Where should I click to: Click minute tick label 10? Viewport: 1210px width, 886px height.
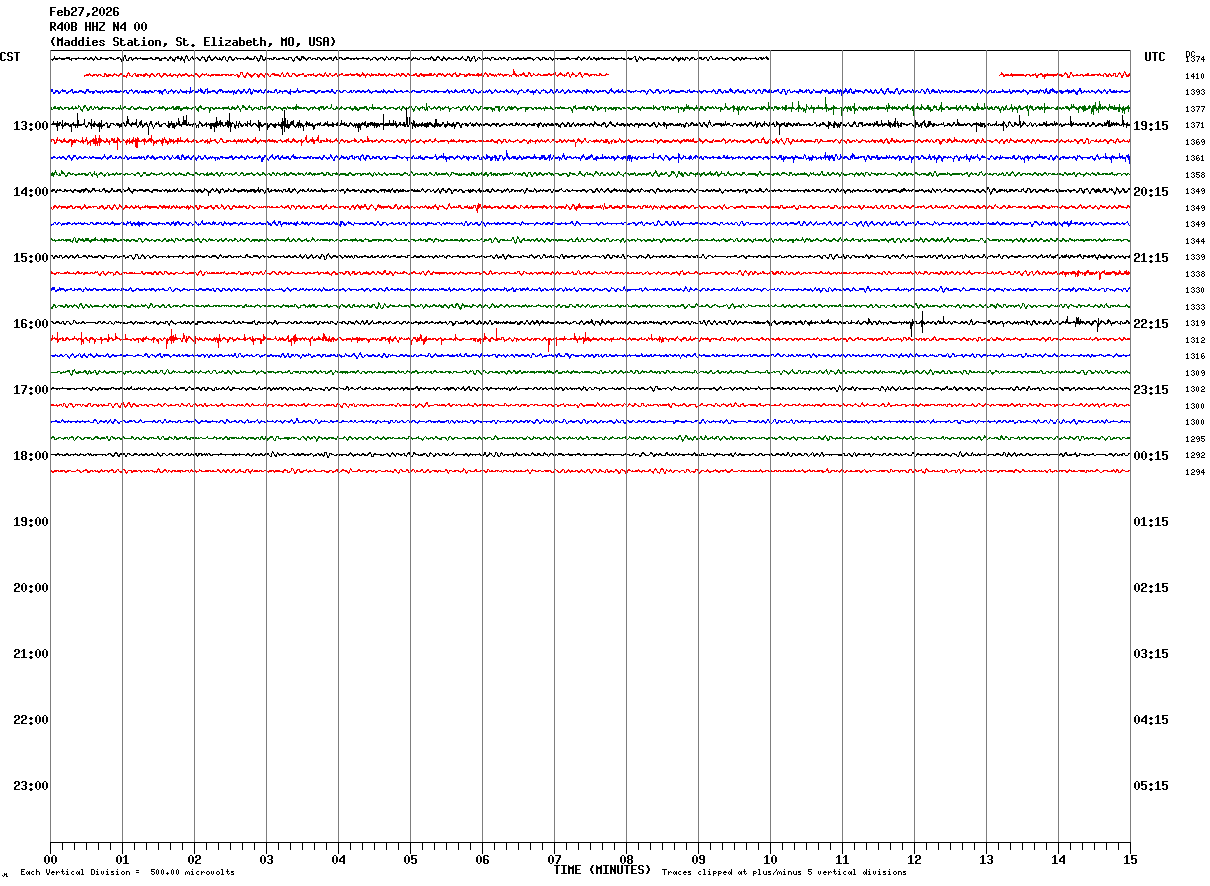point(770,859)
